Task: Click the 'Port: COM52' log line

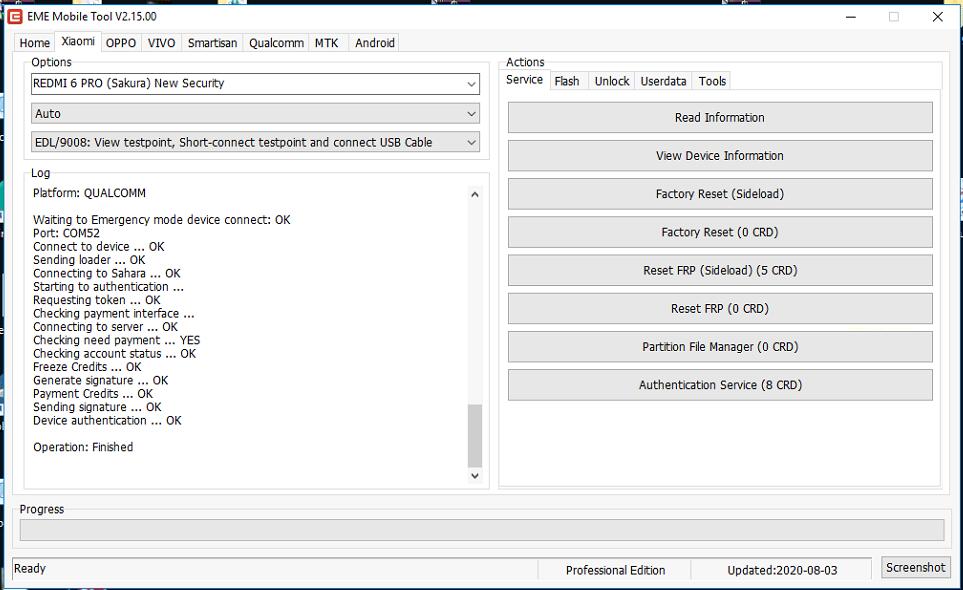Action: [66, 233]
